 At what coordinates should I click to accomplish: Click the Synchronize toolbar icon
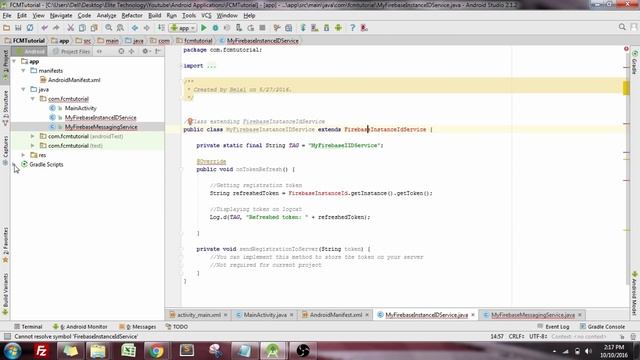click(30, 28)
